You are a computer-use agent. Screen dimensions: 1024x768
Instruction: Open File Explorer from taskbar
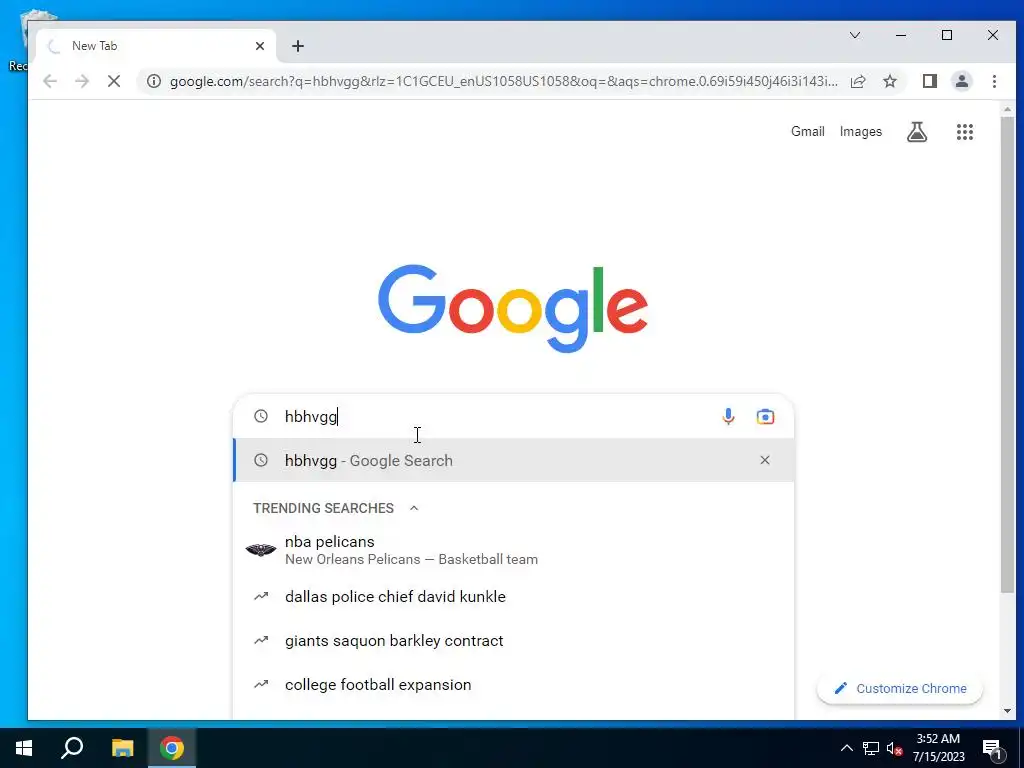click(x=122, y=748)
